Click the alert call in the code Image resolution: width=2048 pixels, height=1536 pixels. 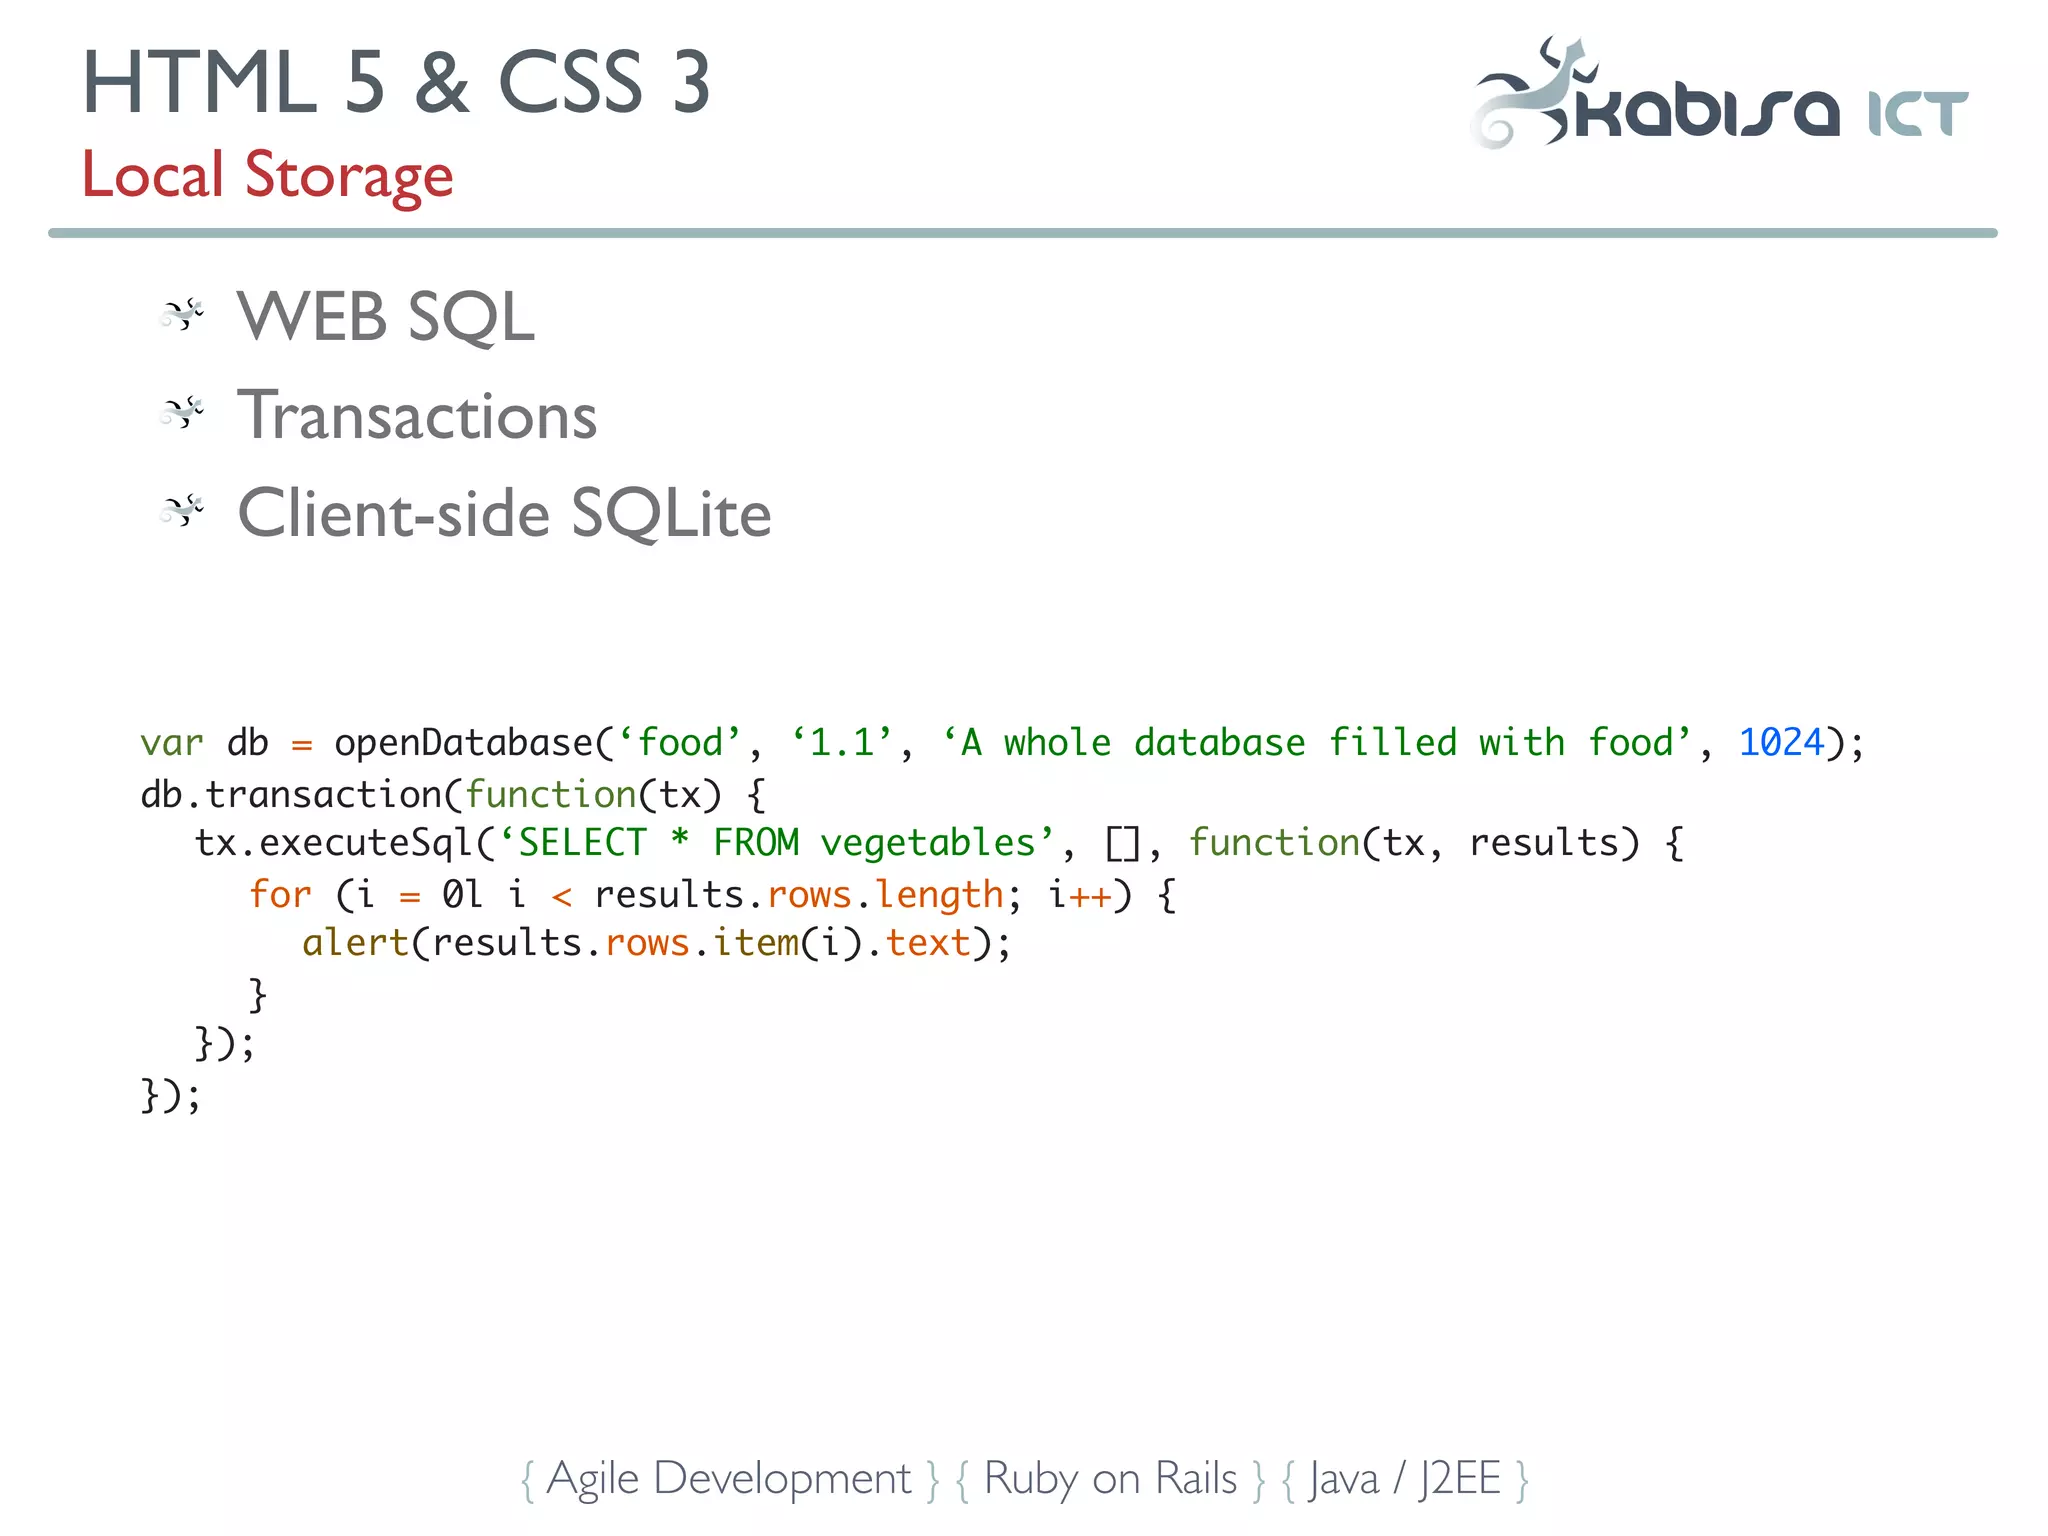pos(355,943)
